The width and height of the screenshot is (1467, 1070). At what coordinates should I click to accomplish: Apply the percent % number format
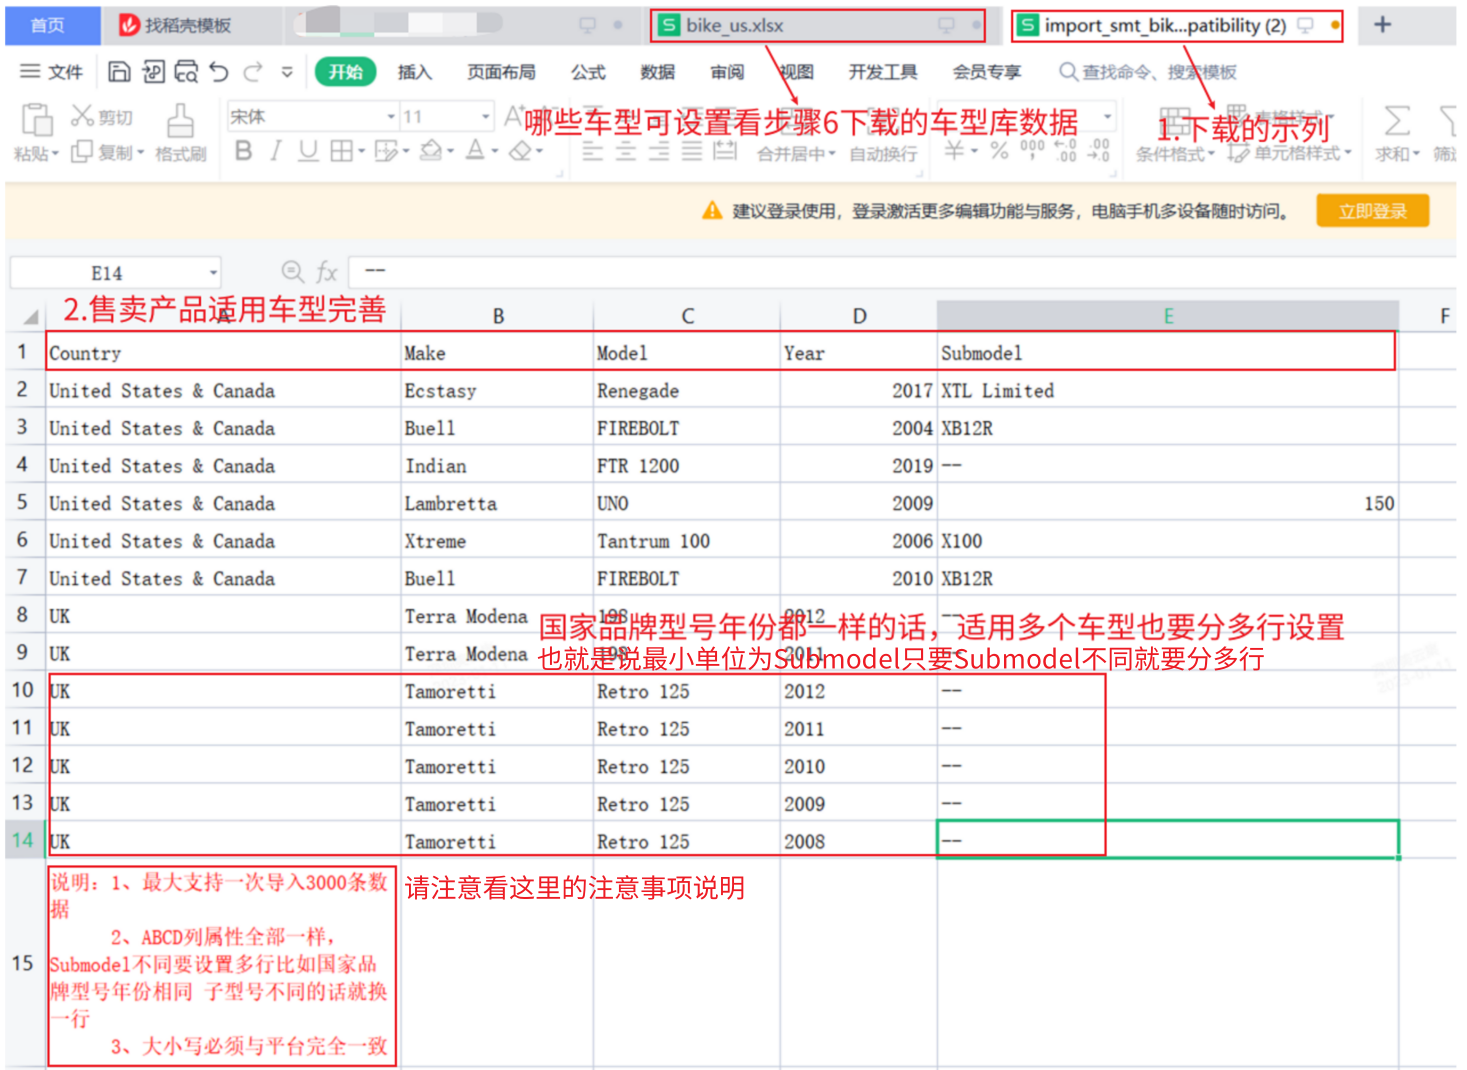tap(999, 150)
